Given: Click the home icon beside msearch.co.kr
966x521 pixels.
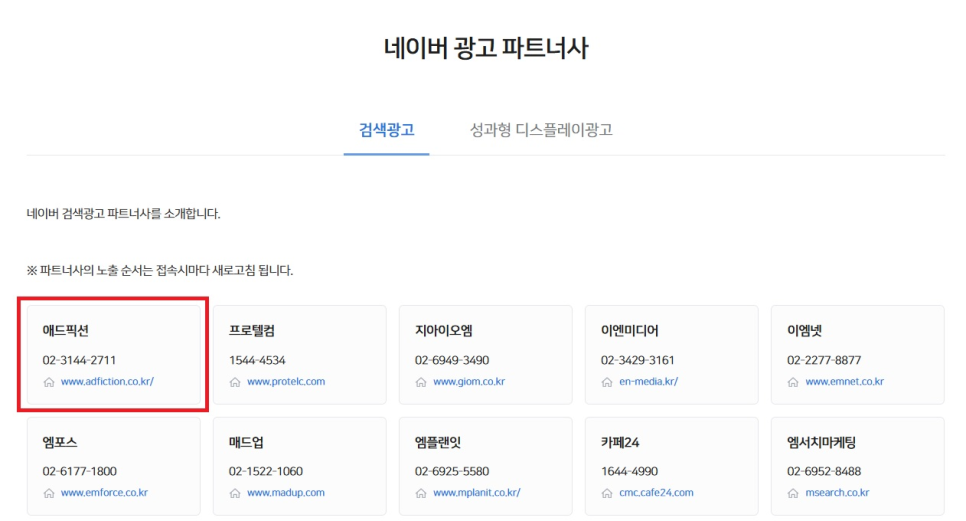Looking at the screenshot, I should 793,493.
